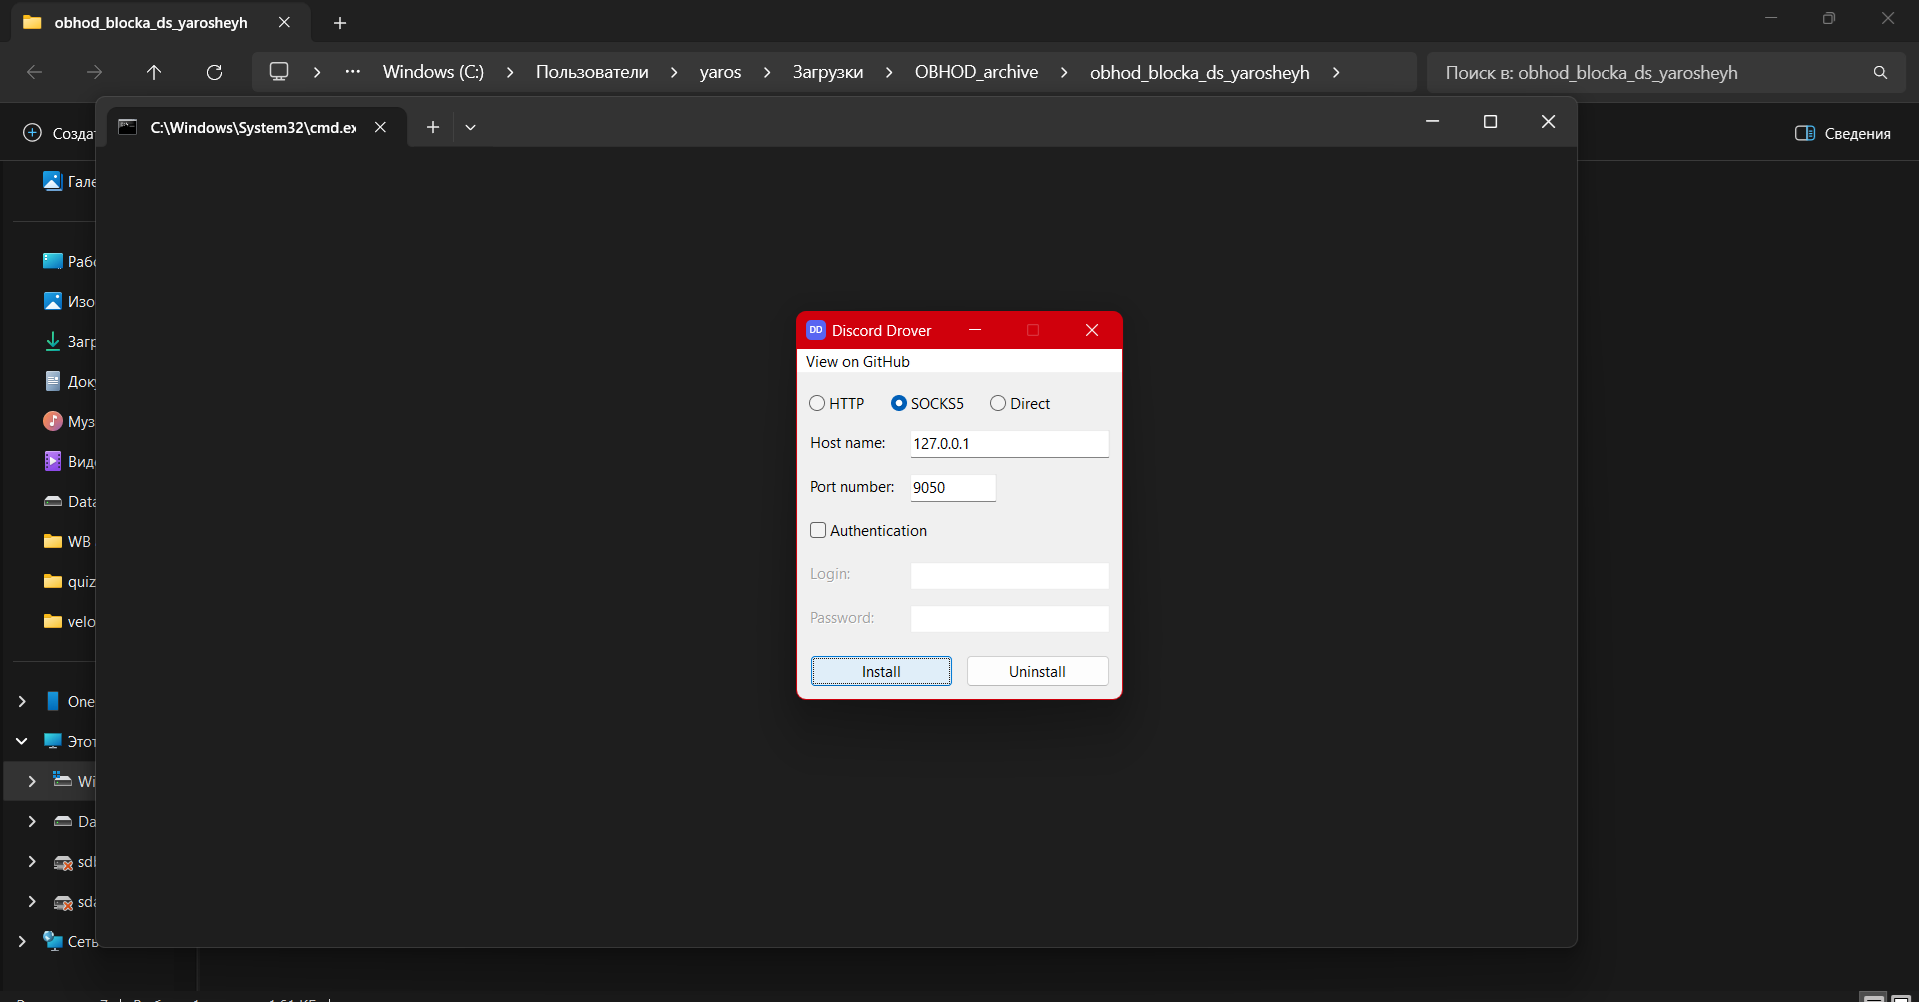The height and width of the screenshot is (1002, 1919).
Task: Select the Direct connection radio button
Action: pos(998,403)
